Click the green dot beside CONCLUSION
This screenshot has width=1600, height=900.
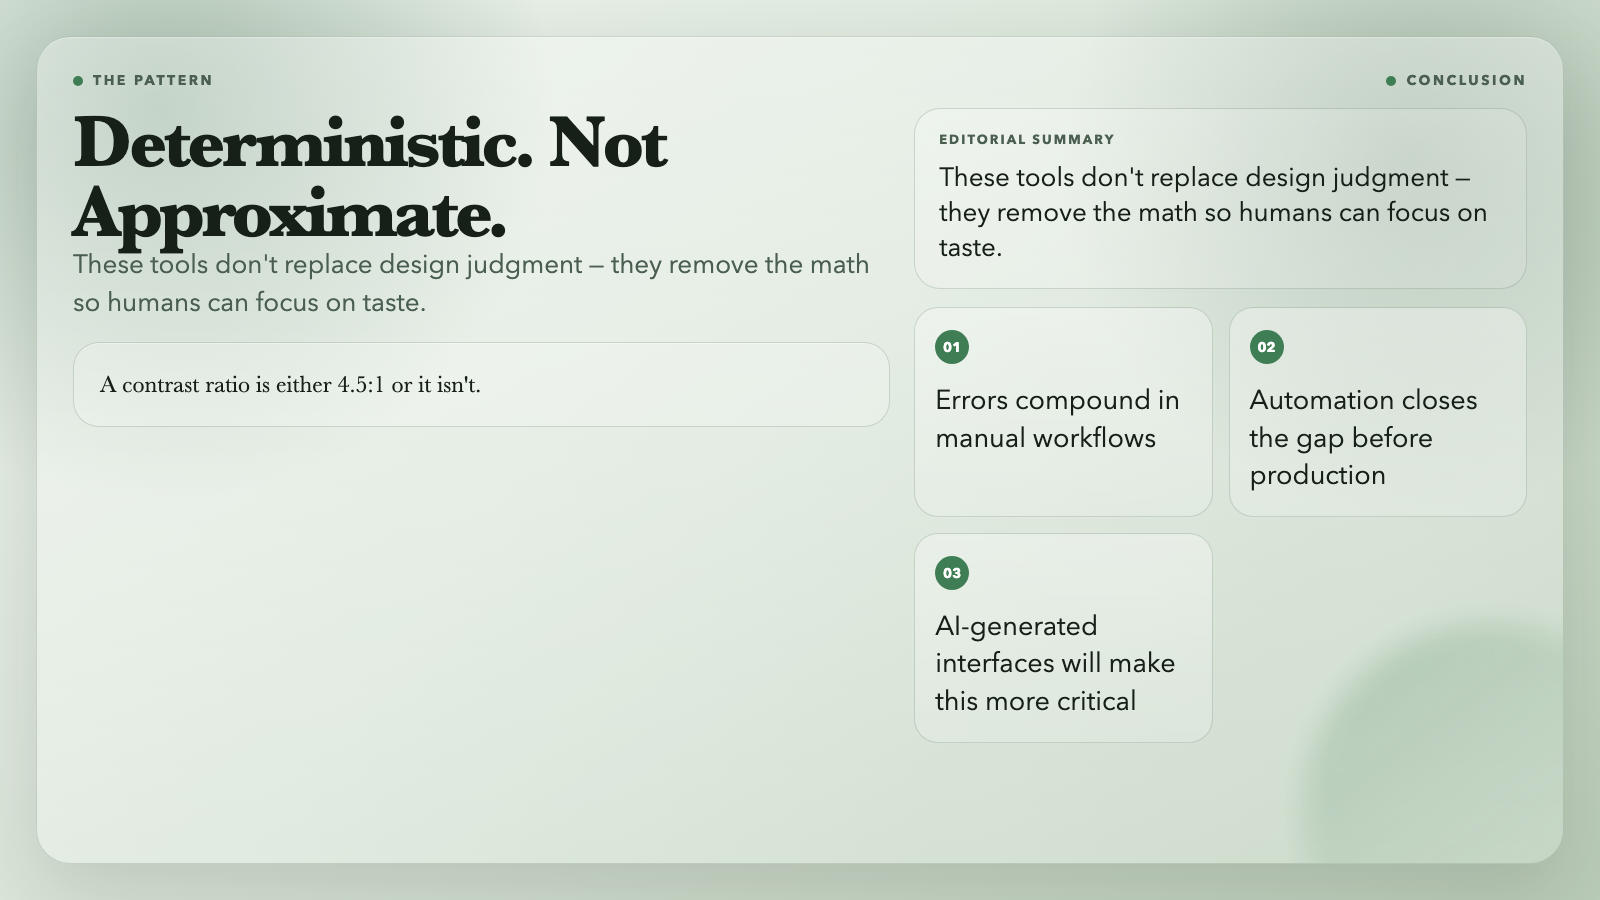(1391, 81)
